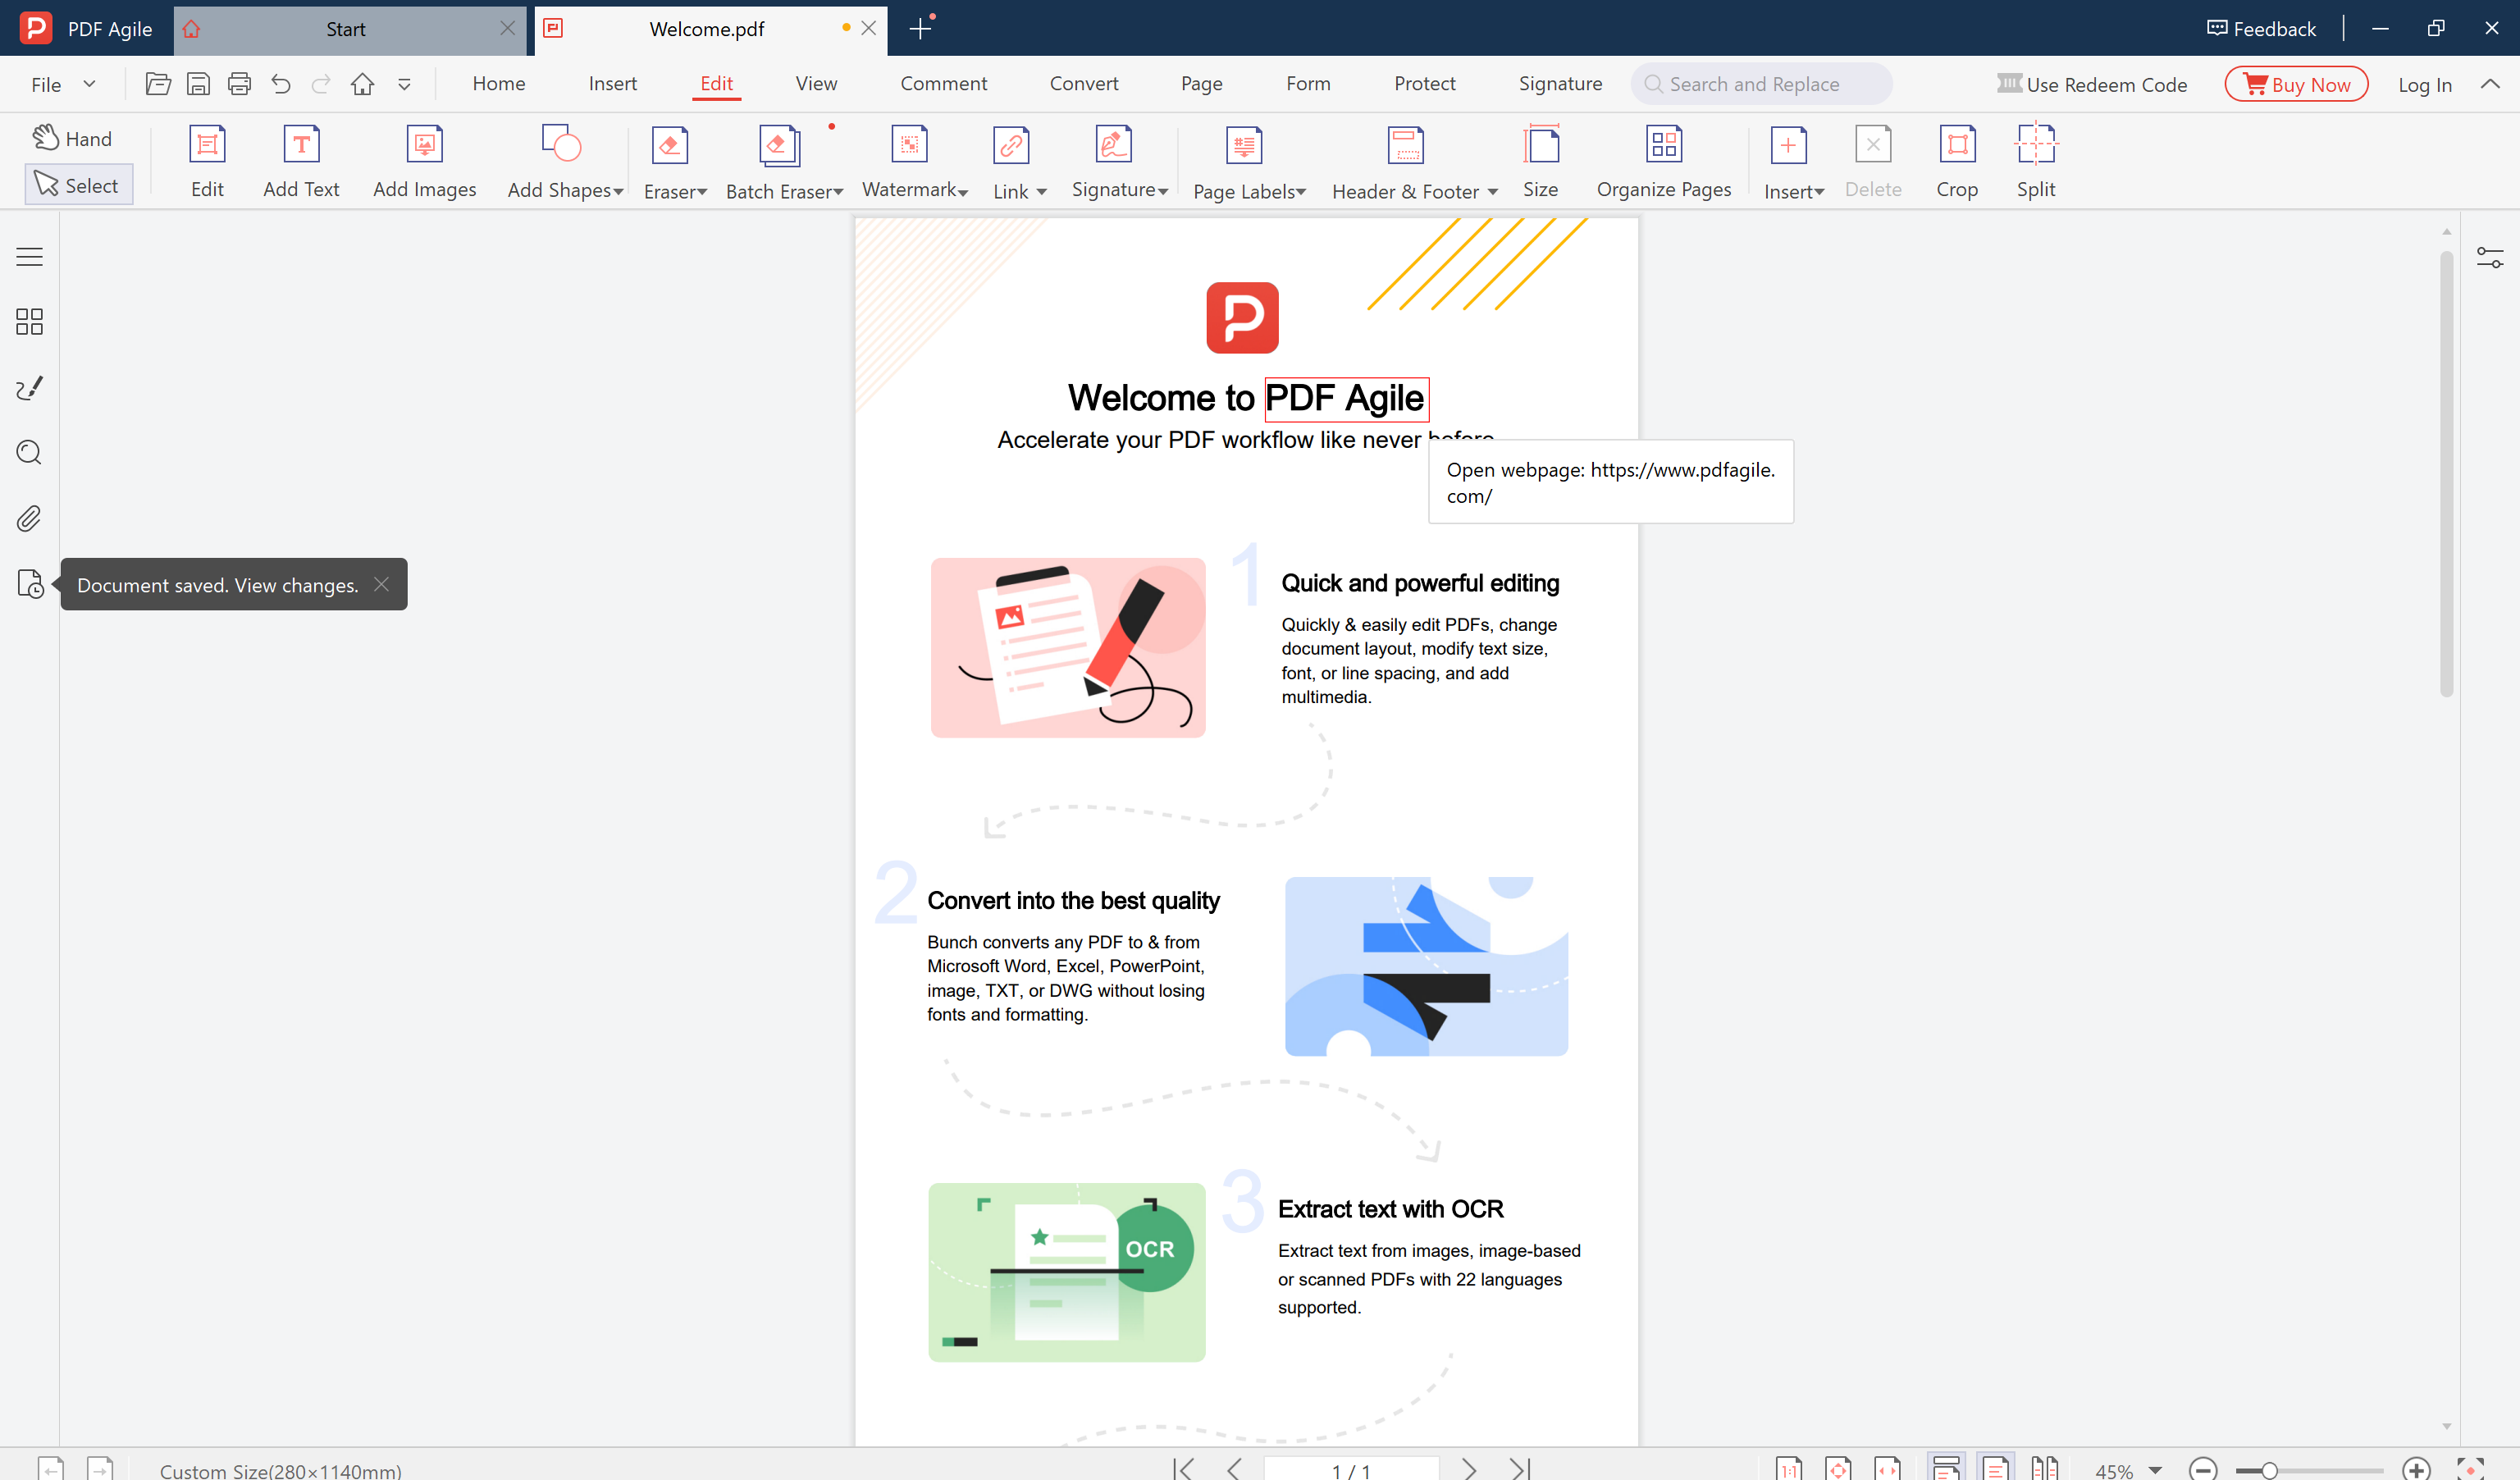Open the signature pen sidebar panel
The width and height of the screenshot is (2520, 1480).
pyautogui.click(x=30, y=388)
